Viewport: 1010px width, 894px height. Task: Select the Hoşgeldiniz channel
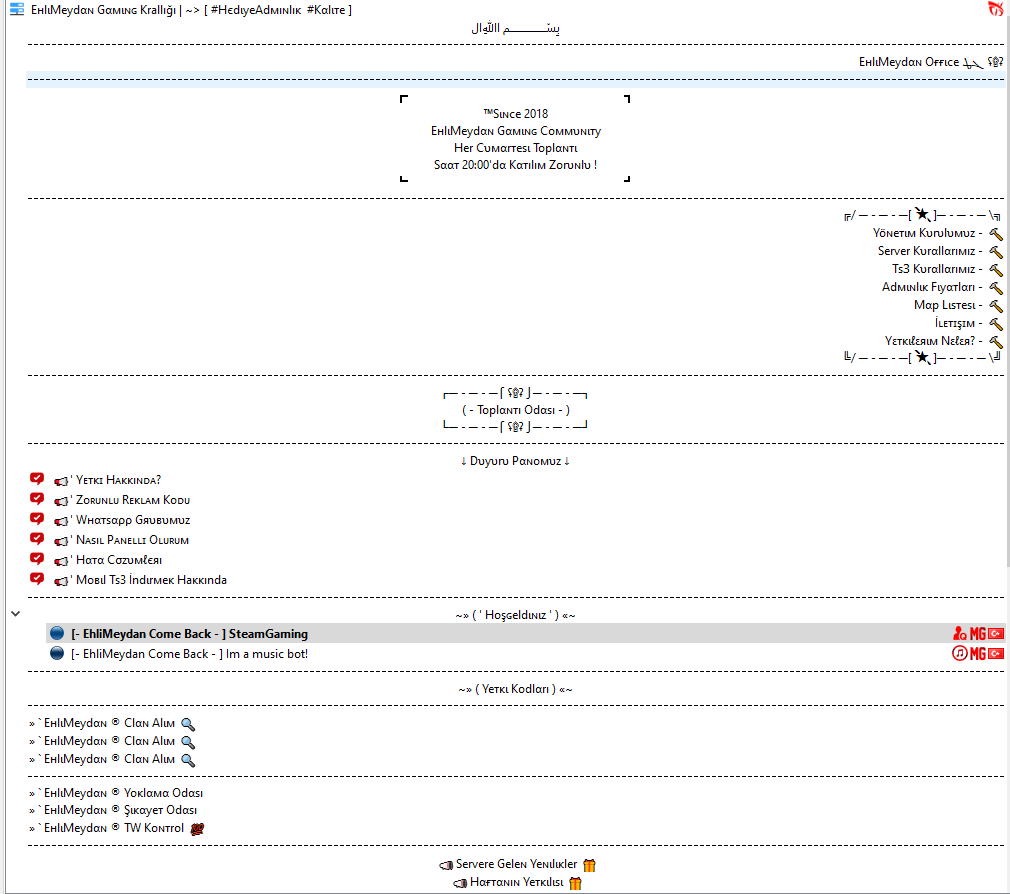[515, 614]
